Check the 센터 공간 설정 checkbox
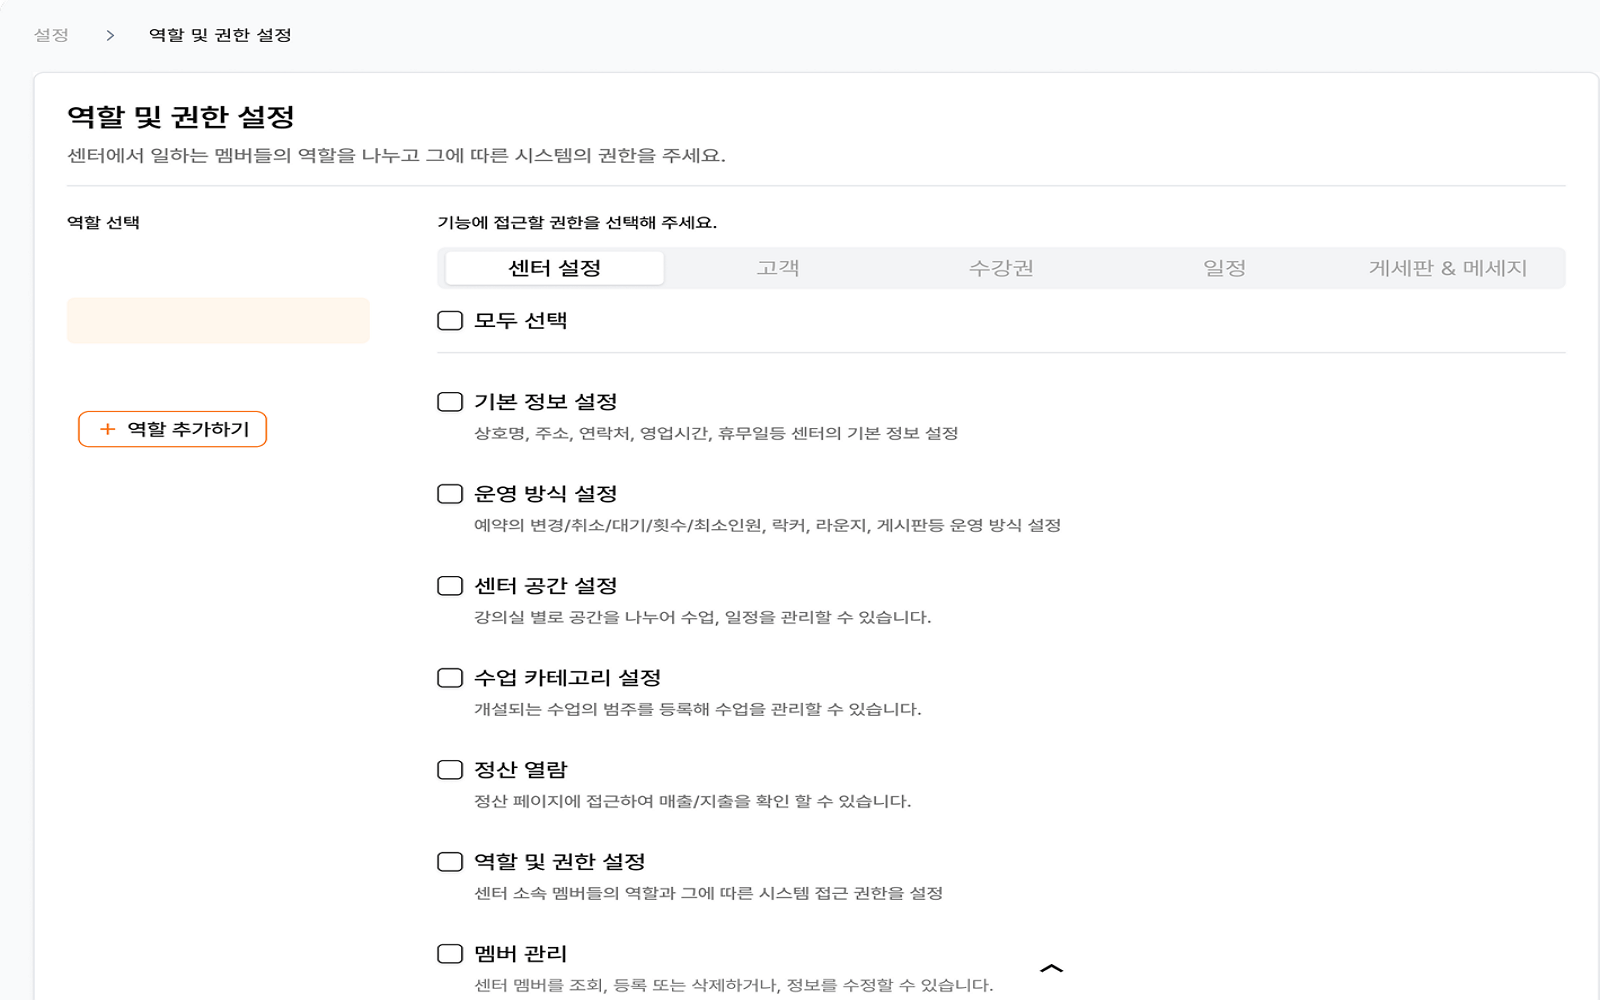The image size is (1600, 1000). click(448, 586)
